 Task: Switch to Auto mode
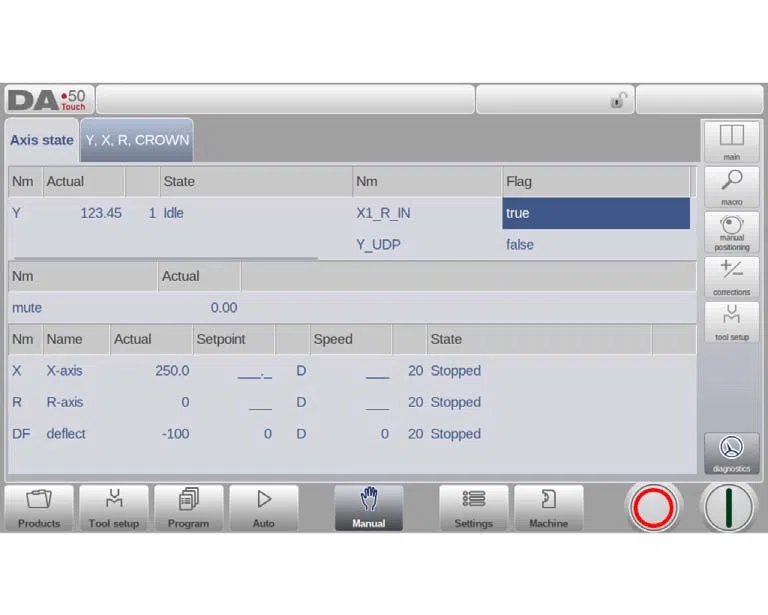[x=264, y=508]
